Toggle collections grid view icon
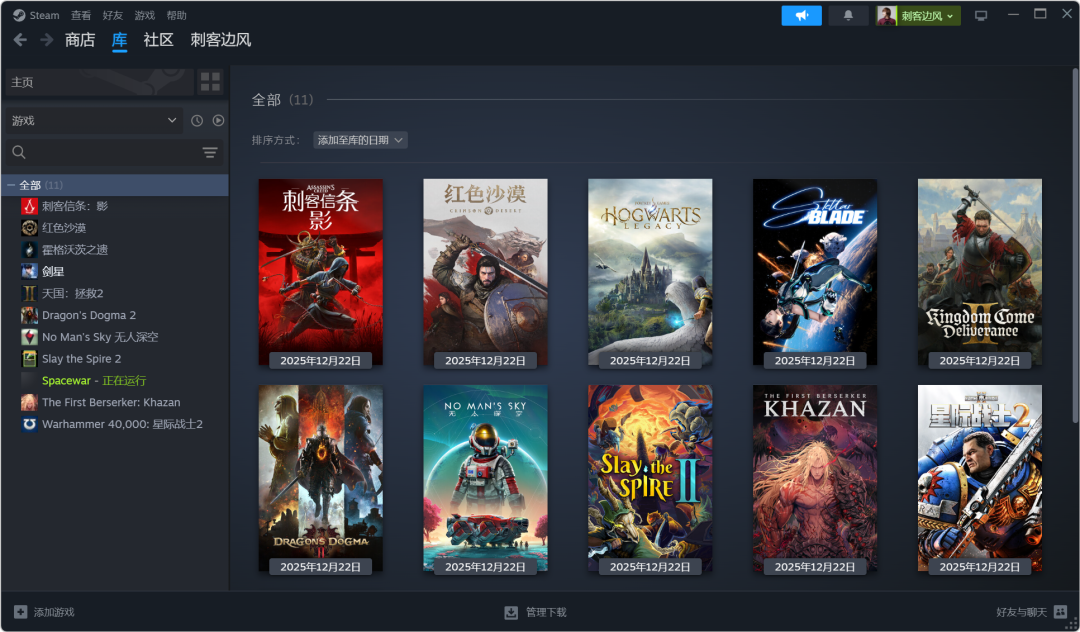 [210, 82]
